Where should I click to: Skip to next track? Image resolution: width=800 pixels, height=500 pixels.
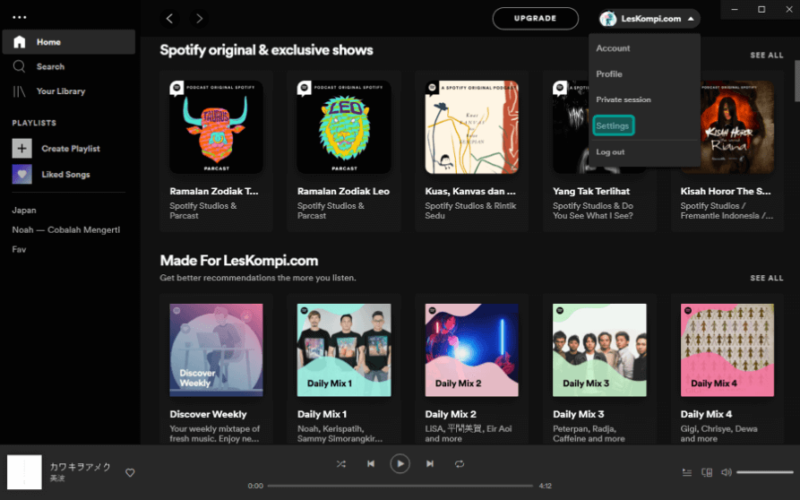click(x=430, y=464)
